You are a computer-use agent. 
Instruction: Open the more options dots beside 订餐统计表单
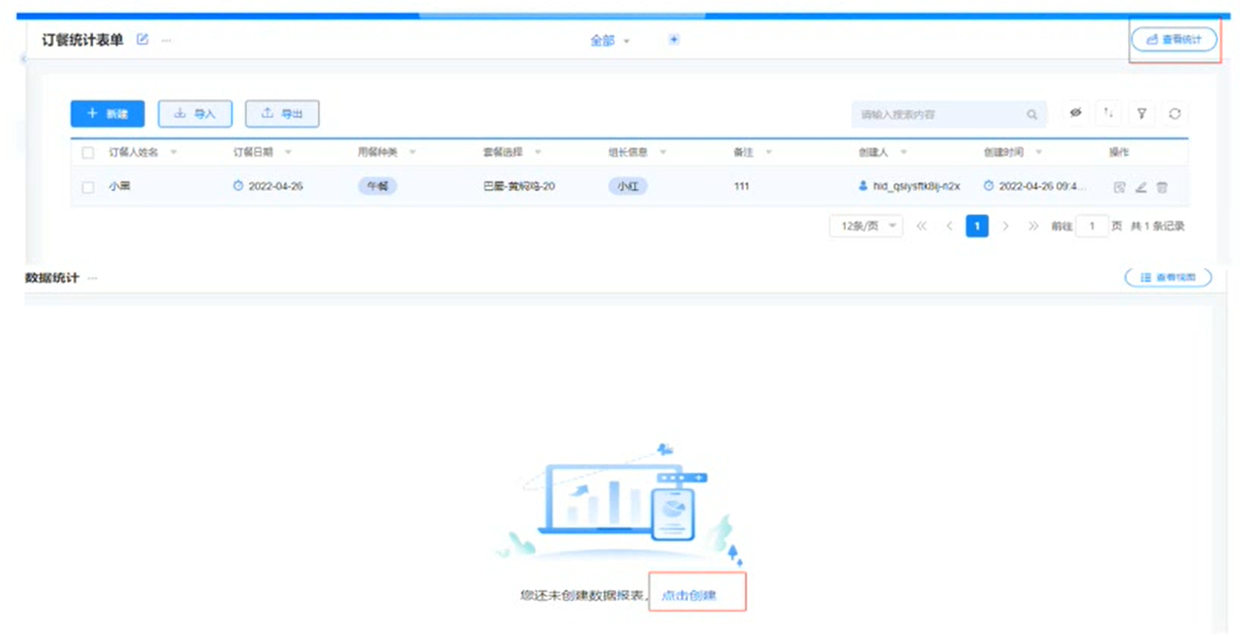coord(166,40)
